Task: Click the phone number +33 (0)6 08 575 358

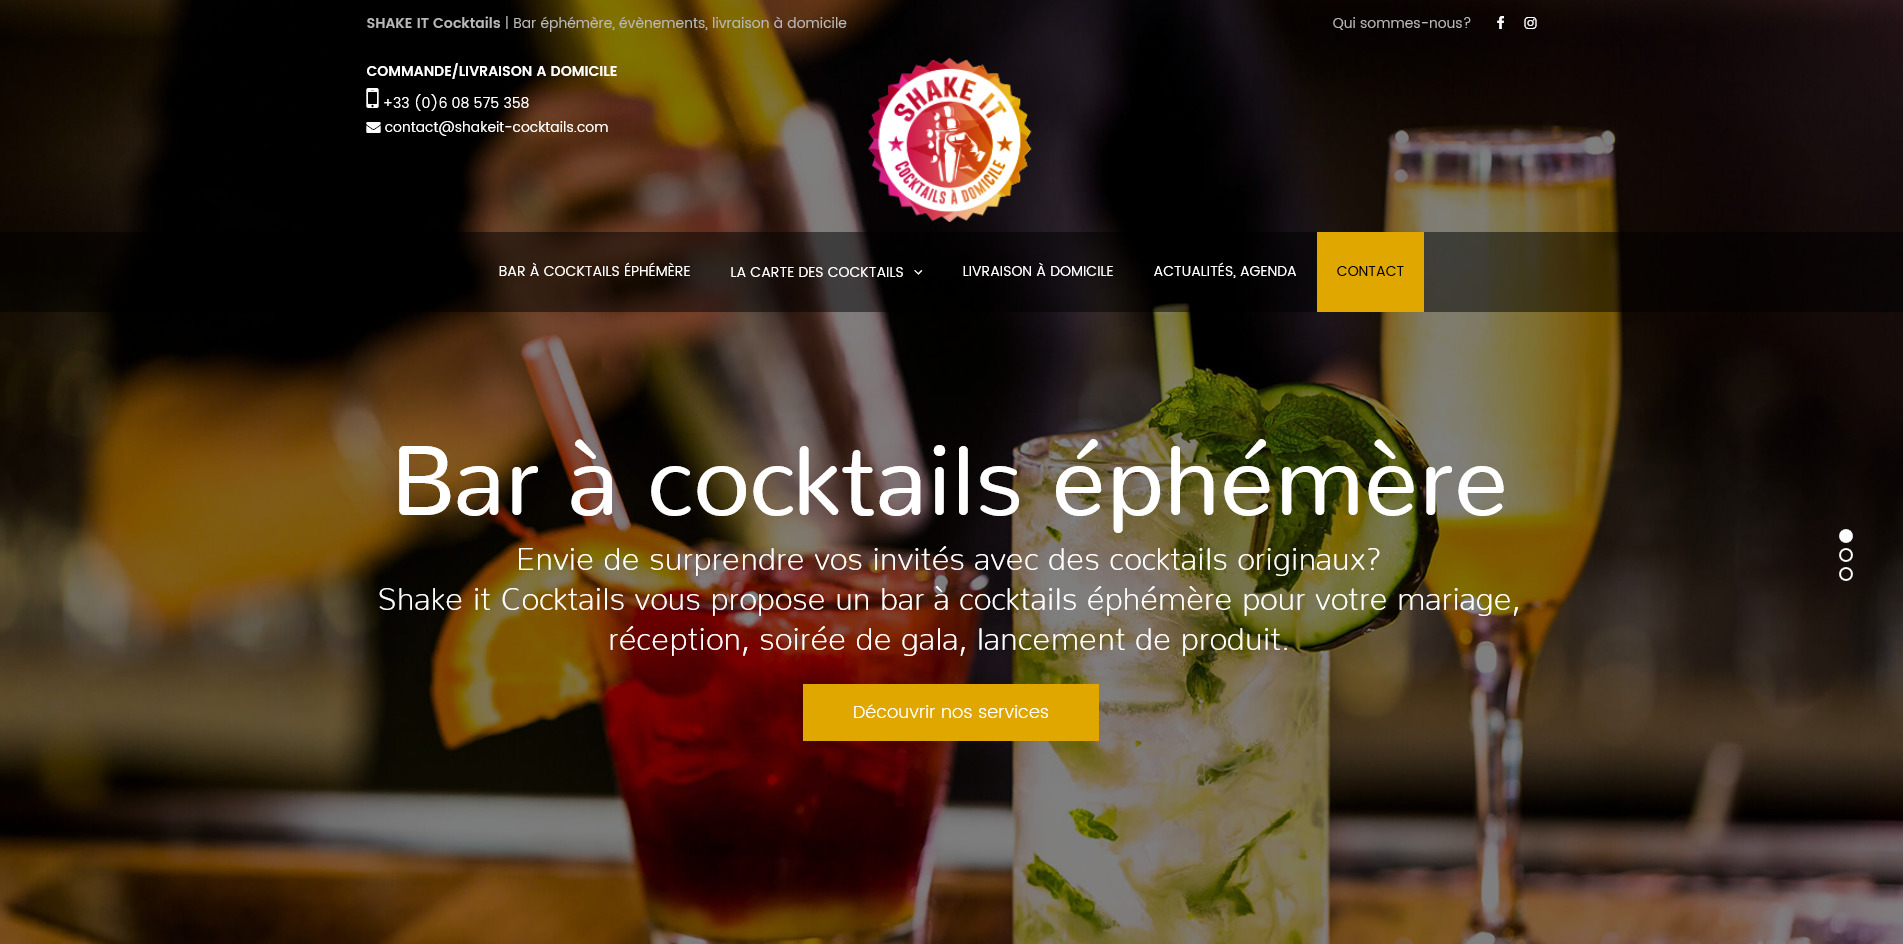Action: 456,103
